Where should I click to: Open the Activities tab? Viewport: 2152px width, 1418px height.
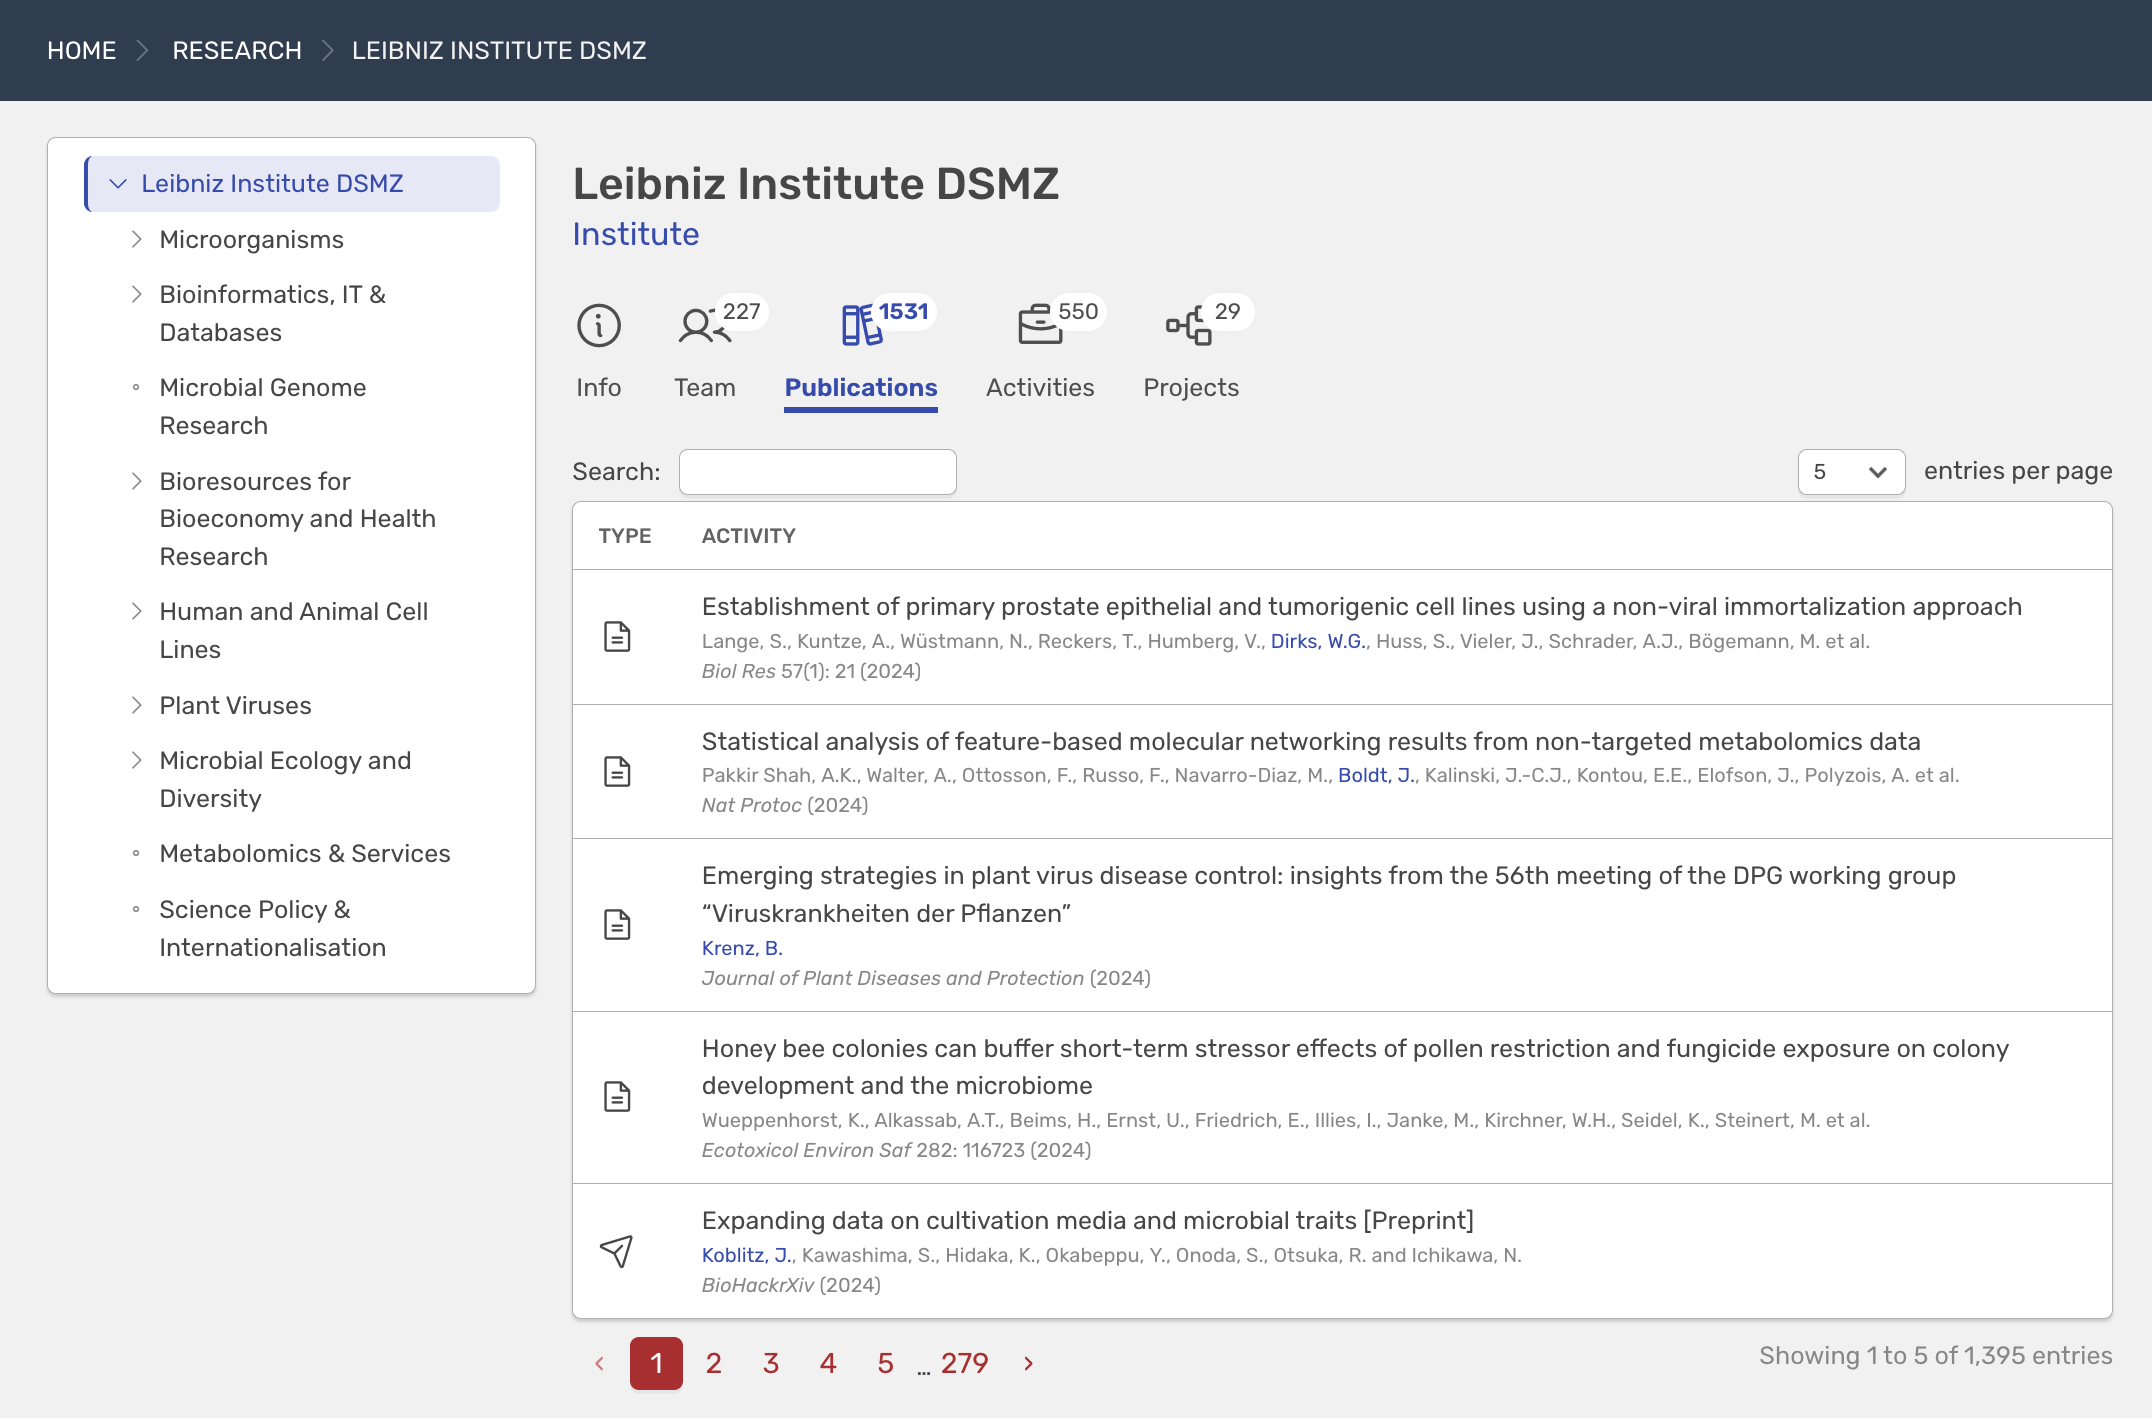point(1040,388)
